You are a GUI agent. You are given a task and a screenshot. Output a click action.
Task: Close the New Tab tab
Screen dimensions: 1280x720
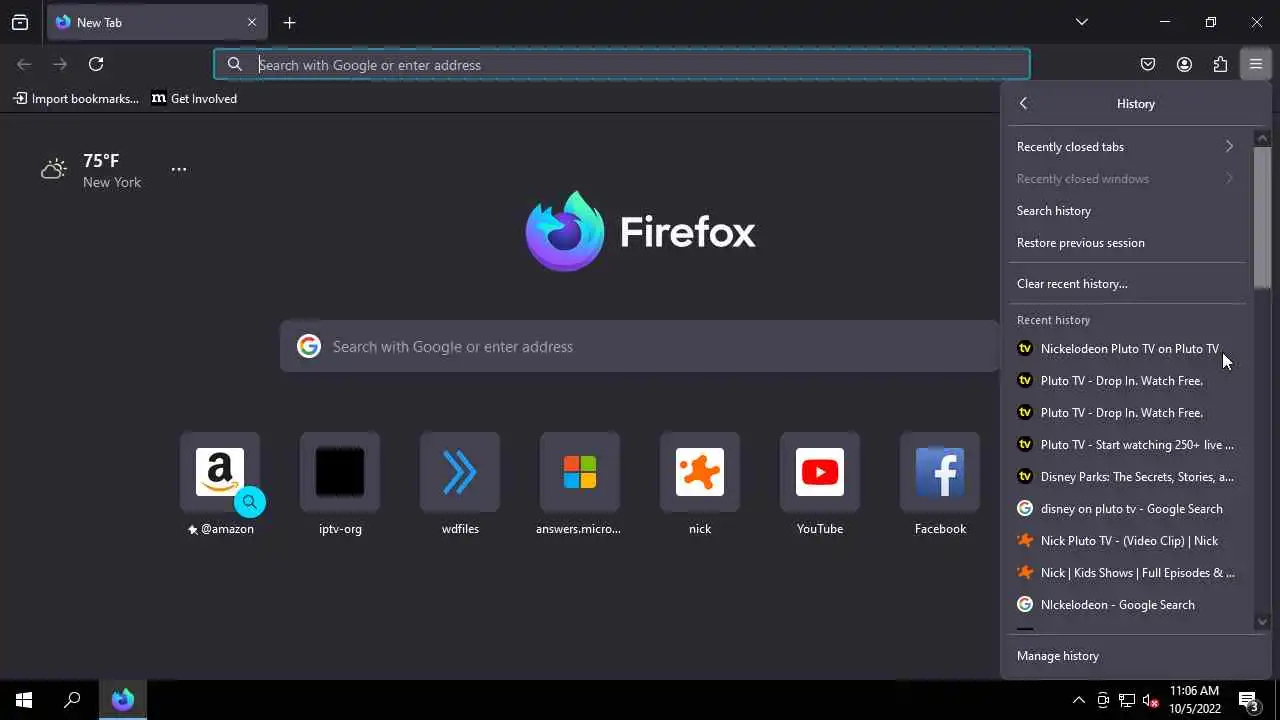tap(252, 22)
